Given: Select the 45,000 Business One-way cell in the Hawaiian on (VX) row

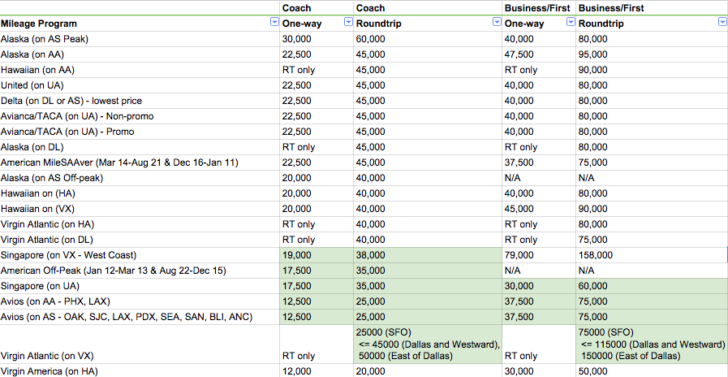Looking at the screenshot, I should [539, 209].
